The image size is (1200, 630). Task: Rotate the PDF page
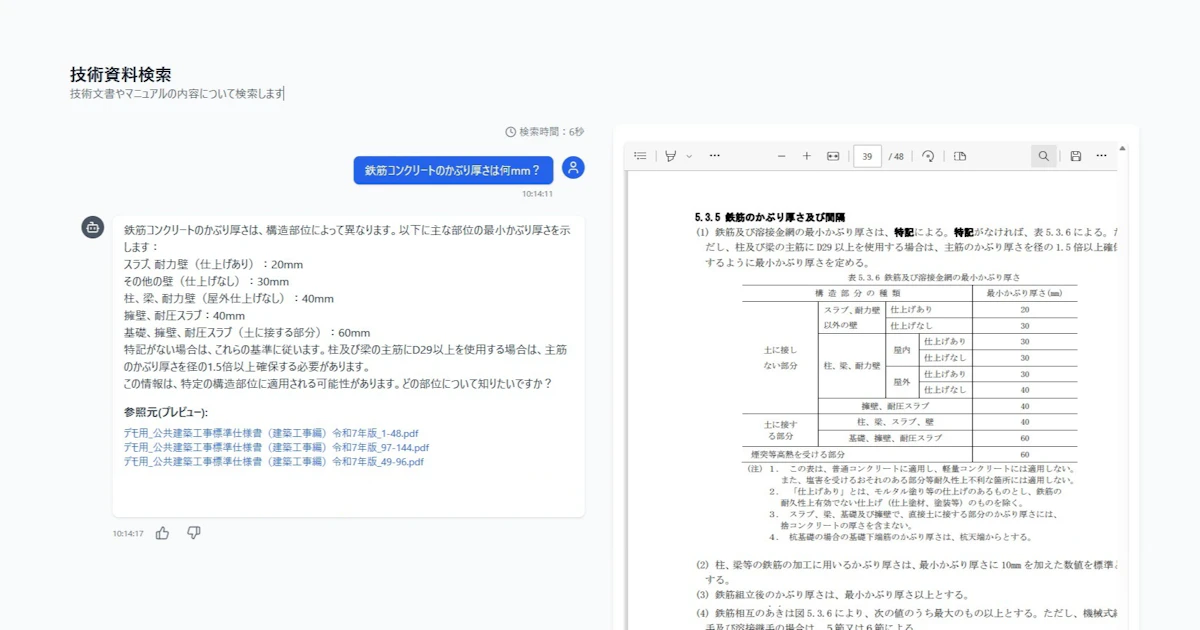coord(928,156)
